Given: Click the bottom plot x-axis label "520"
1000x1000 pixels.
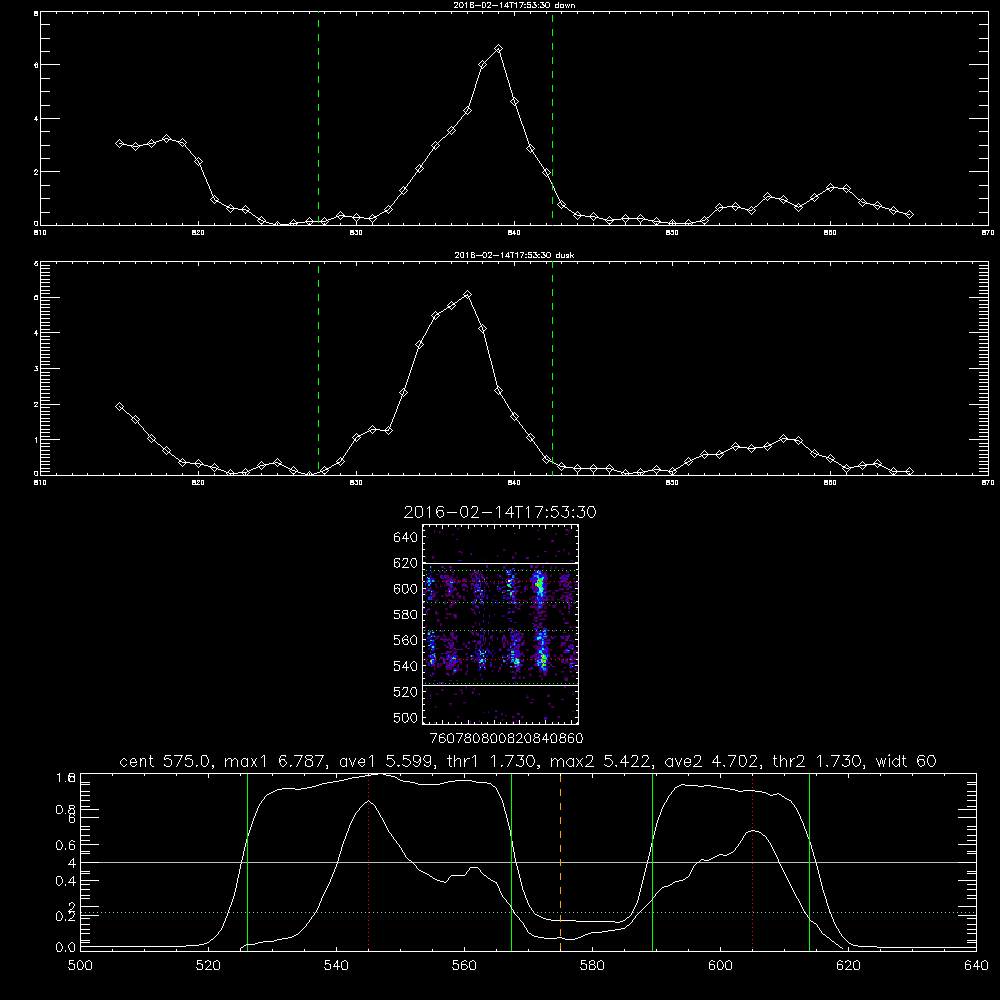Looking at the screenshot, I should (208, 966).
